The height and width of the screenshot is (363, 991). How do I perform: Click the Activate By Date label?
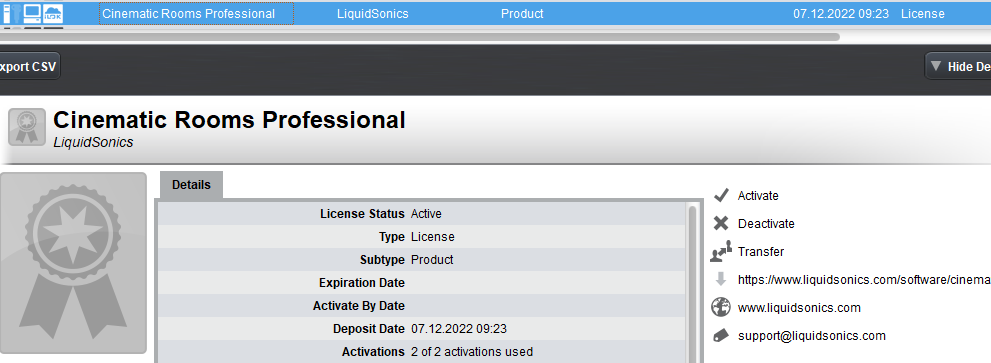[358, 305]
